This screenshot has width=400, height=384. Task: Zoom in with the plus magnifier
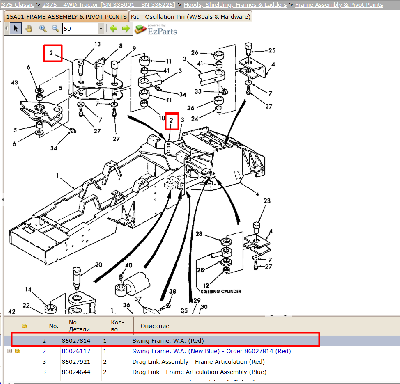42,29
